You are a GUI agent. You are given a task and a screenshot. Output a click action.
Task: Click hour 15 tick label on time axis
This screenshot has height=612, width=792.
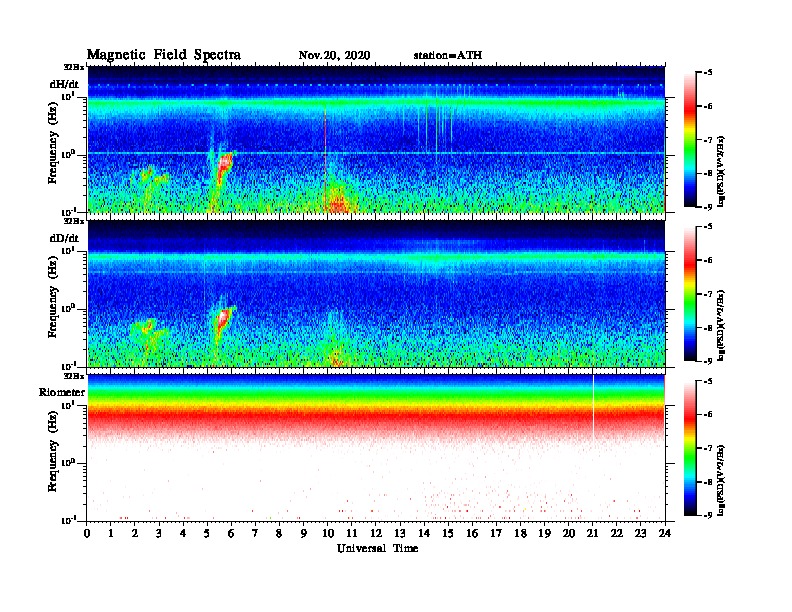pyautogui.click(x=448, y=533)
